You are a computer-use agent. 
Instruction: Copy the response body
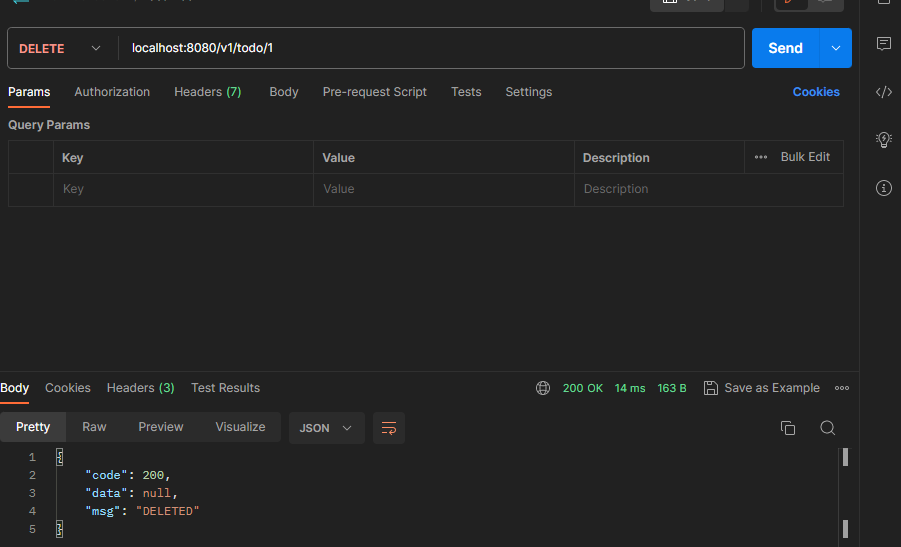click(x=788, y=428)
